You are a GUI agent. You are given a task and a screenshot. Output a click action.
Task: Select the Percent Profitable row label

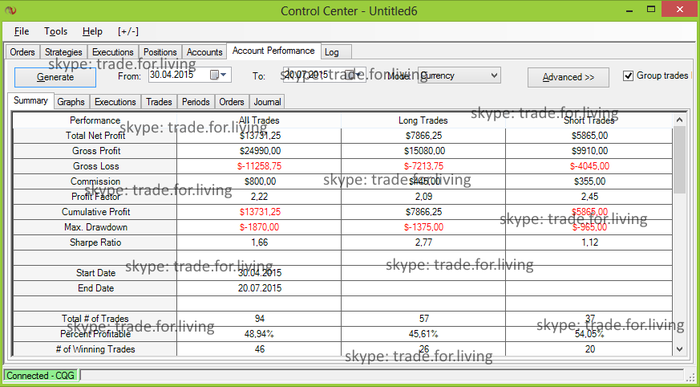click(96, 334)
